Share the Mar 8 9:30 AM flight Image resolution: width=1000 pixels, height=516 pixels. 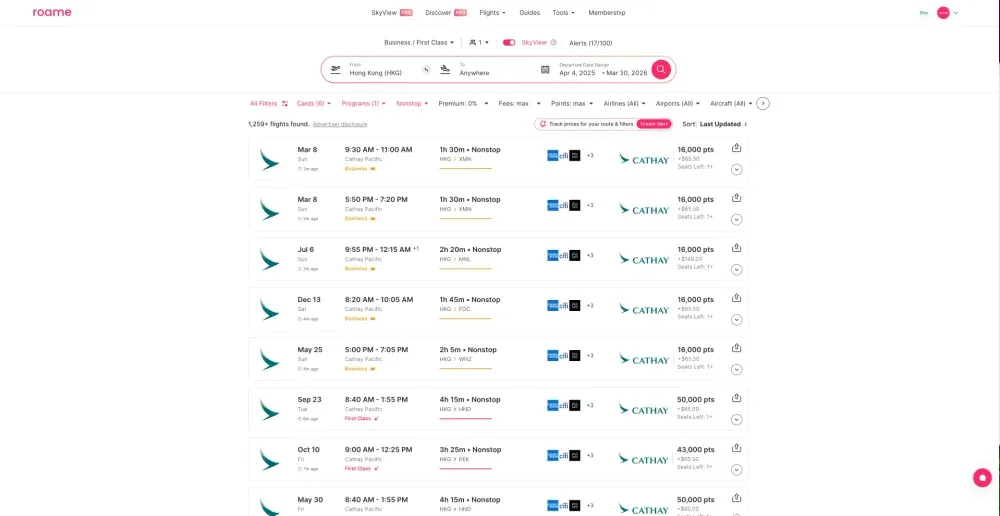coord(737,148)
